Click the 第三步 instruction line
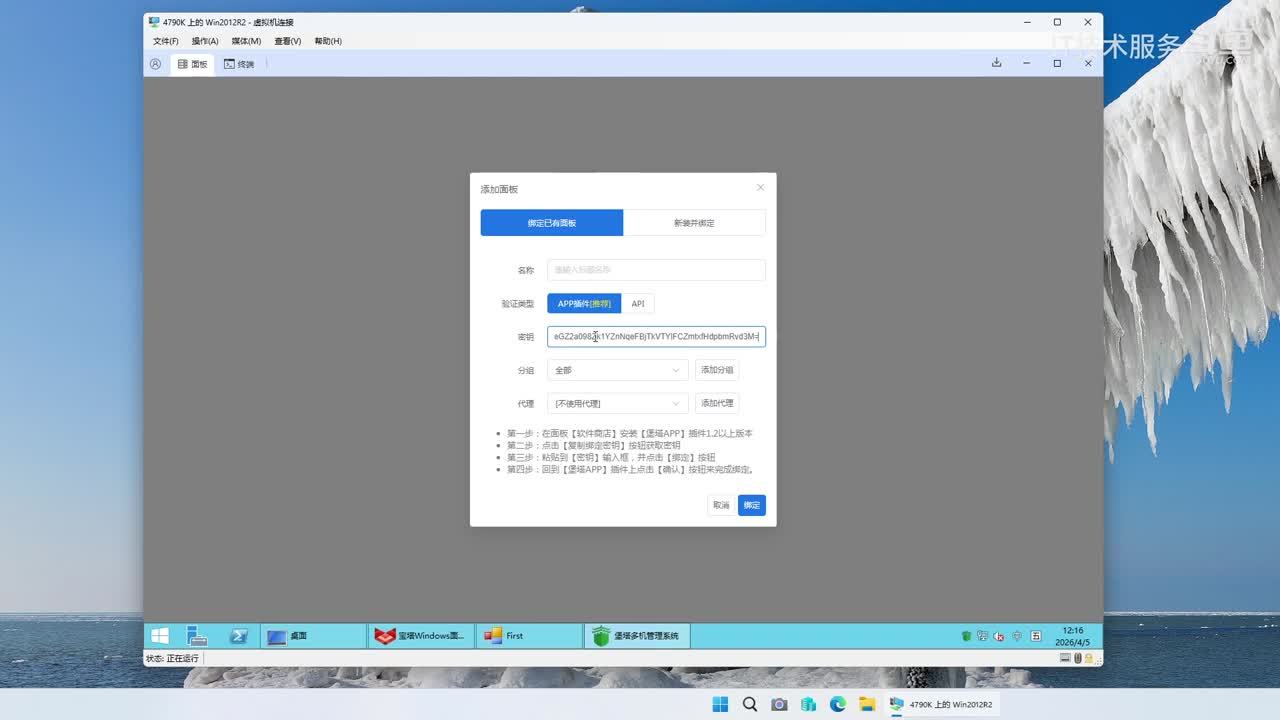The image size is (1280, 720). pyautogui.click(x=611, y=458)
